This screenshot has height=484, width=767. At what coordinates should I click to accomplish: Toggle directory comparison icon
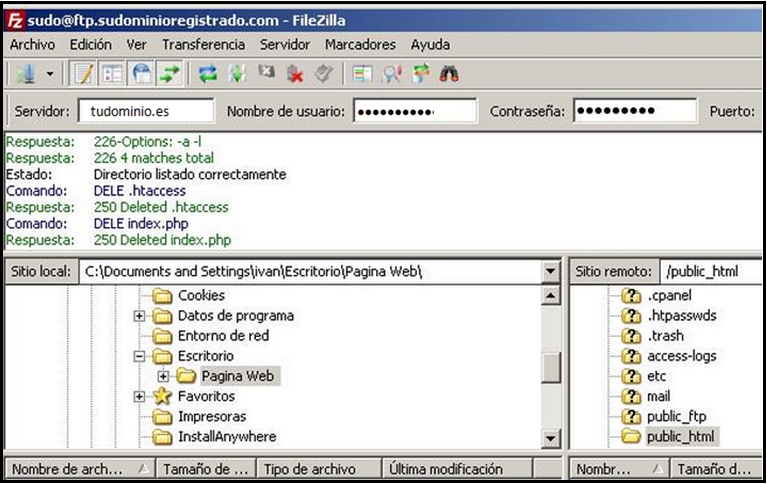point(391,74)
